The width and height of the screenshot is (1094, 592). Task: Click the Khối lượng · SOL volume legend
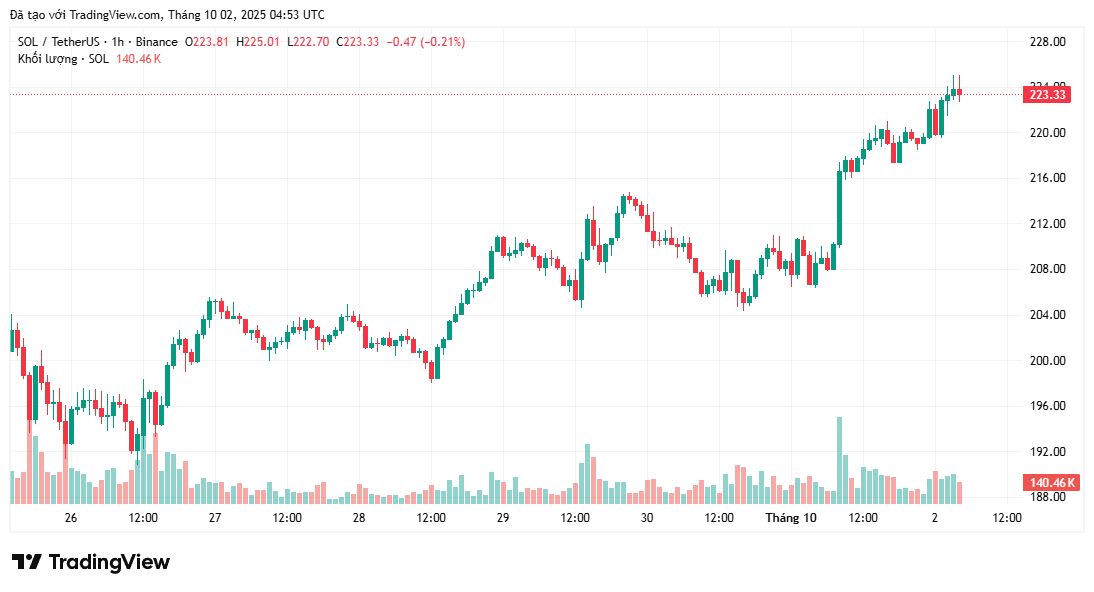tap(63, 59)
